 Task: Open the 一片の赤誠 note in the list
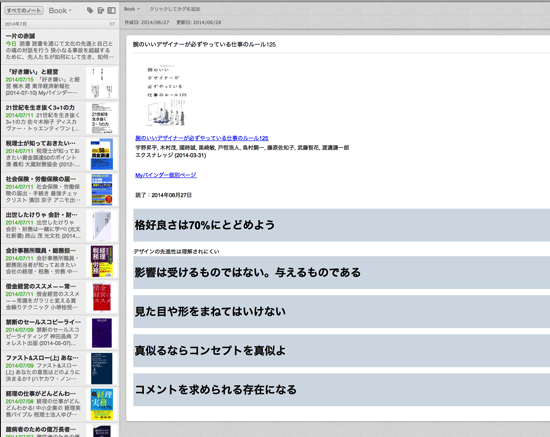tap(60, 46)
